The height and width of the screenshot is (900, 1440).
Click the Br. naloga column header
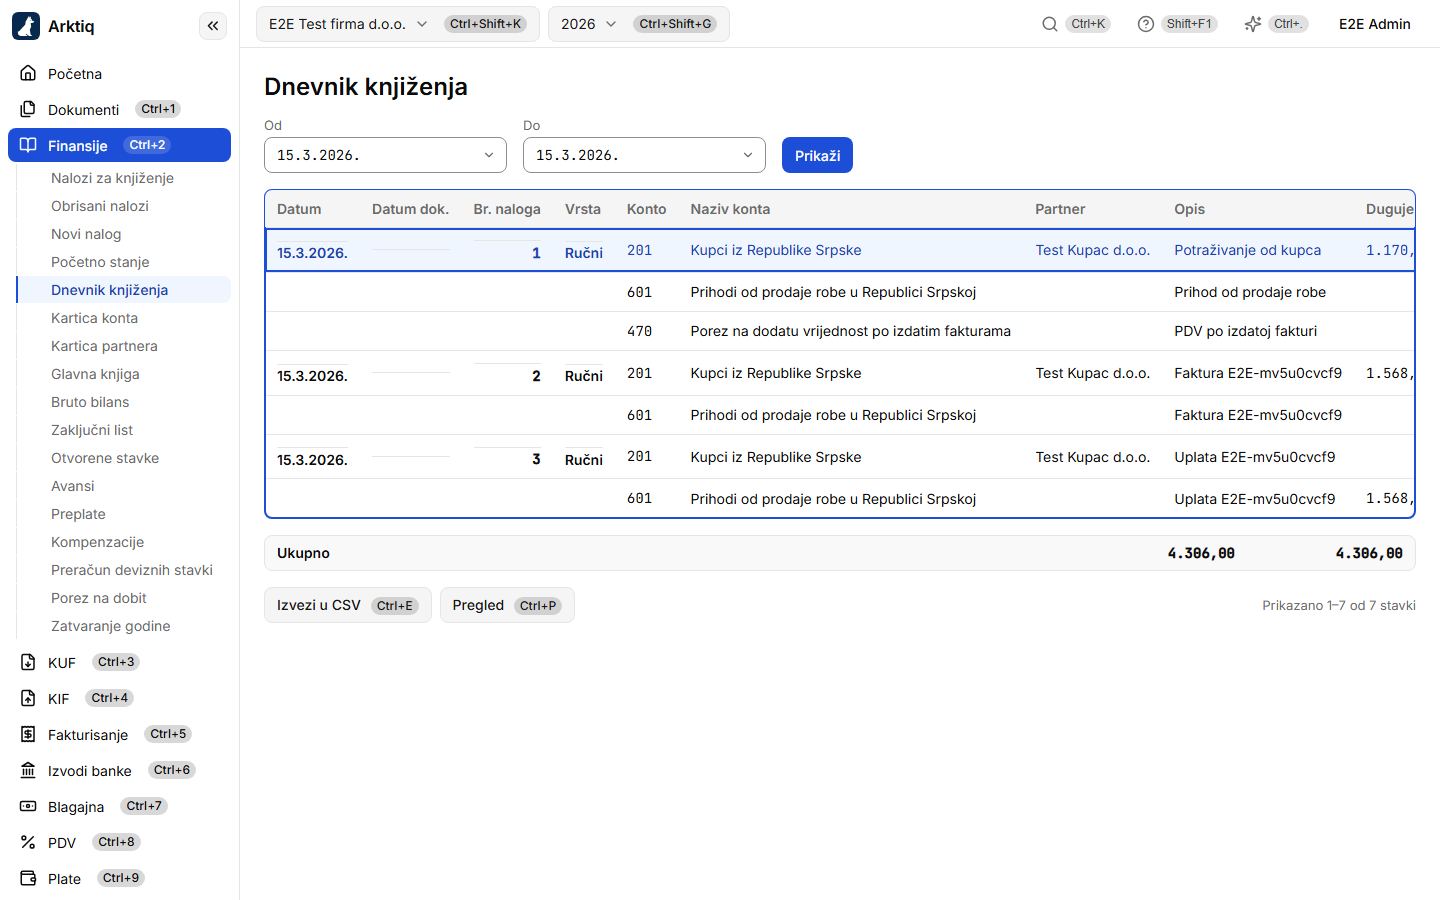tap(507, 209)
